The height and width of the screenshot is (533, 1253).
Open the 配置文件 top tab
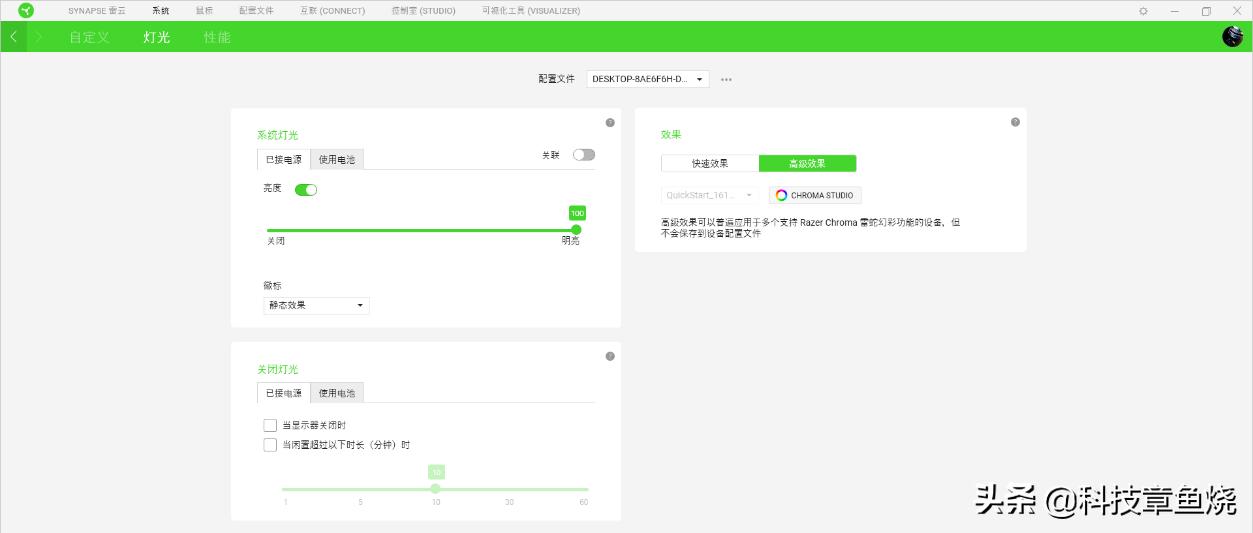pos(256,11)
